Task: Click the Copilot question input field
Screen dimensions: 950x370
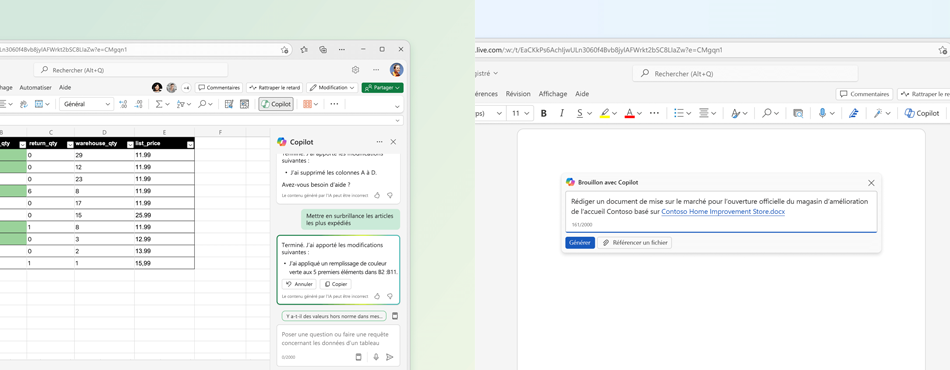Action: click(x=338, y=345)
